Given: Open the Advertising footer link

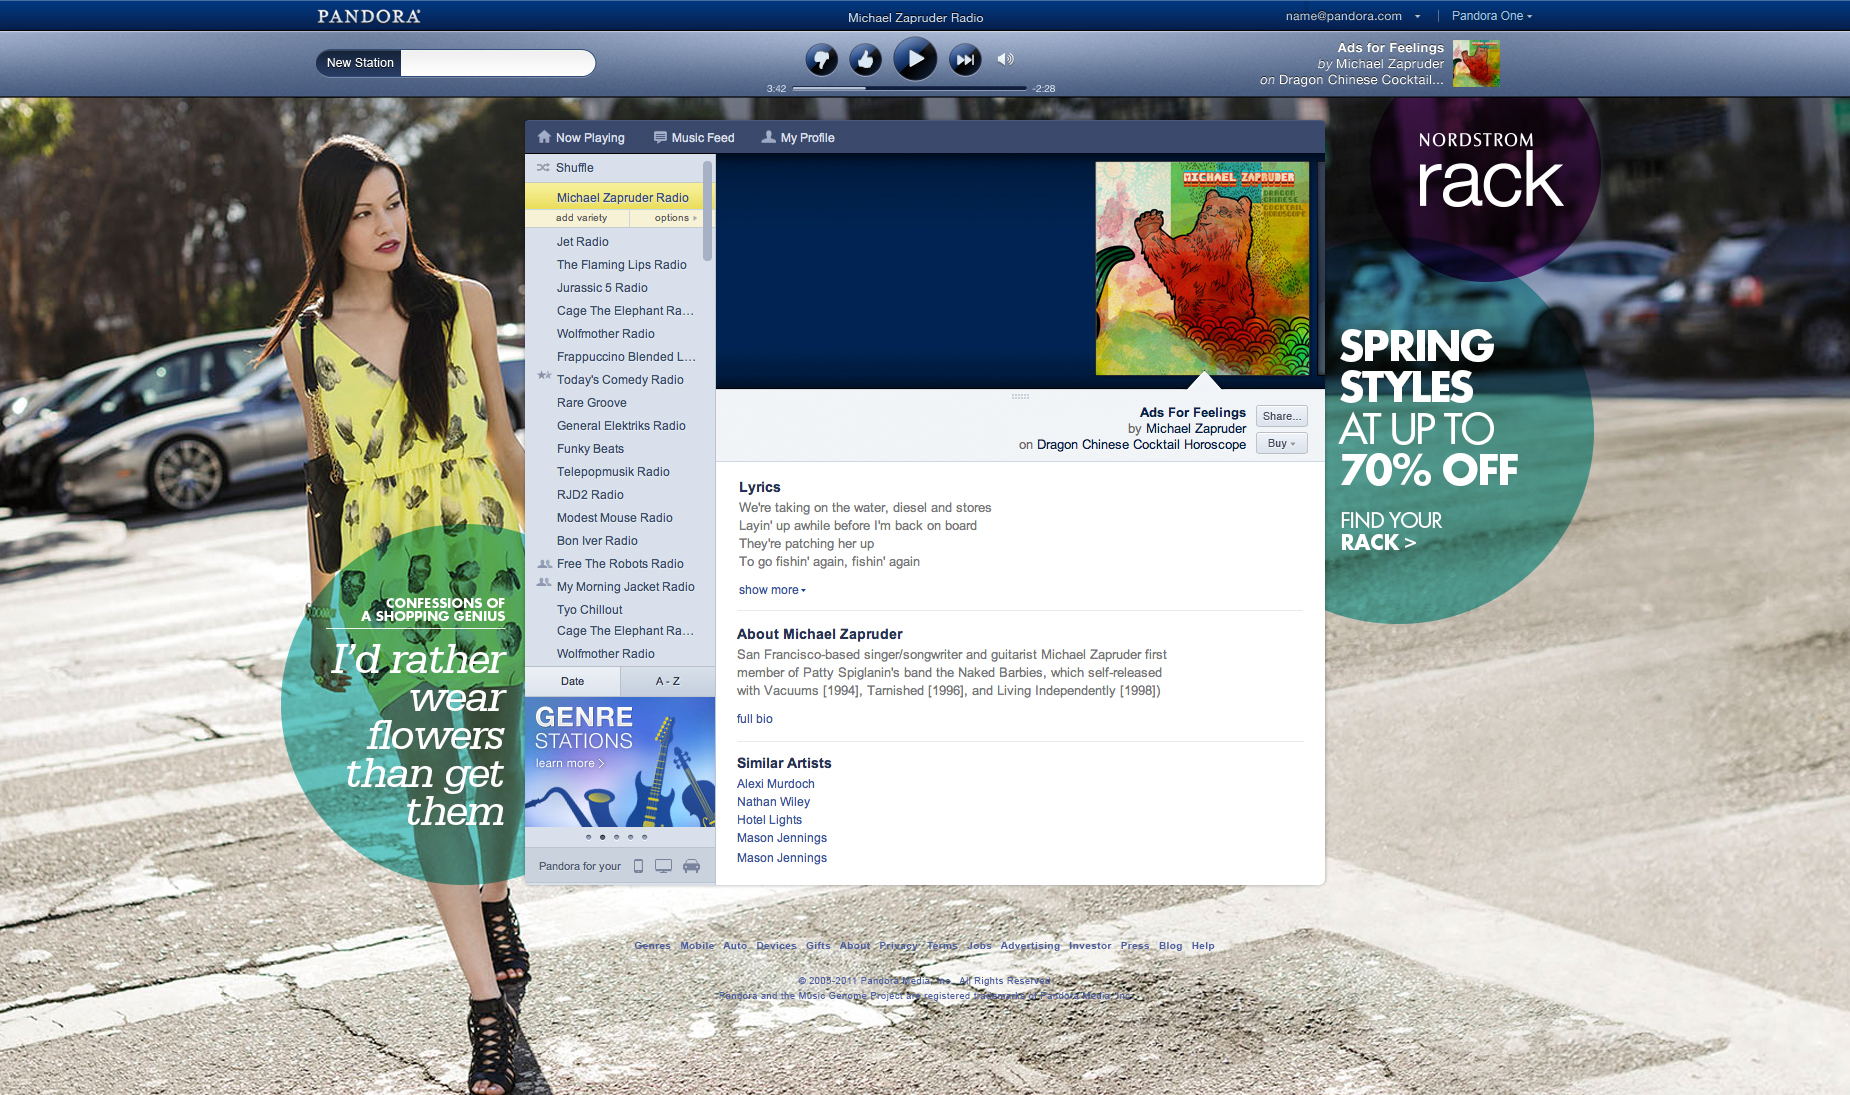Looking at the screenshot, I should pyautogui.click(x=1030, y=946).
